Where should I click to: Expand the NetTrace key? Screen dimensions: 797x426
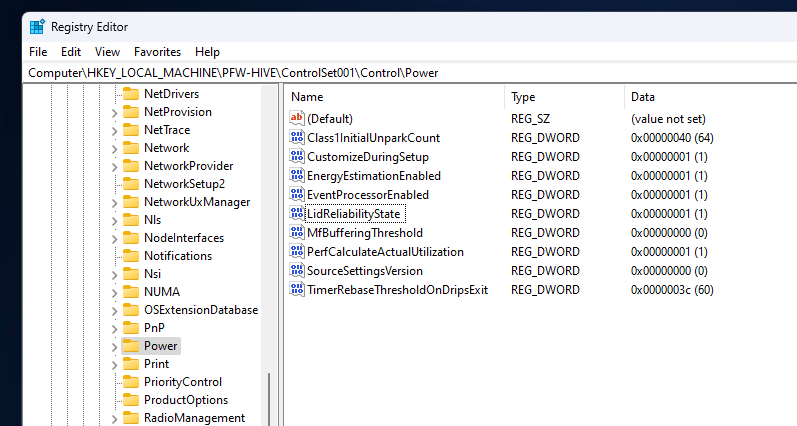point(114,131)
